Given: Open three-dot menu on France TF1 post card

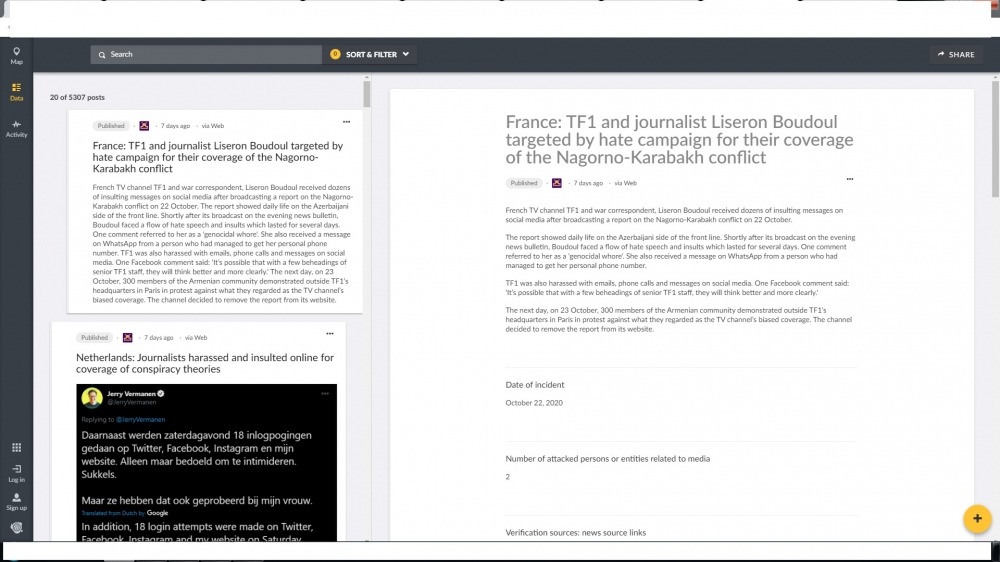Looking at the screenshot, I should coord(346,122).
